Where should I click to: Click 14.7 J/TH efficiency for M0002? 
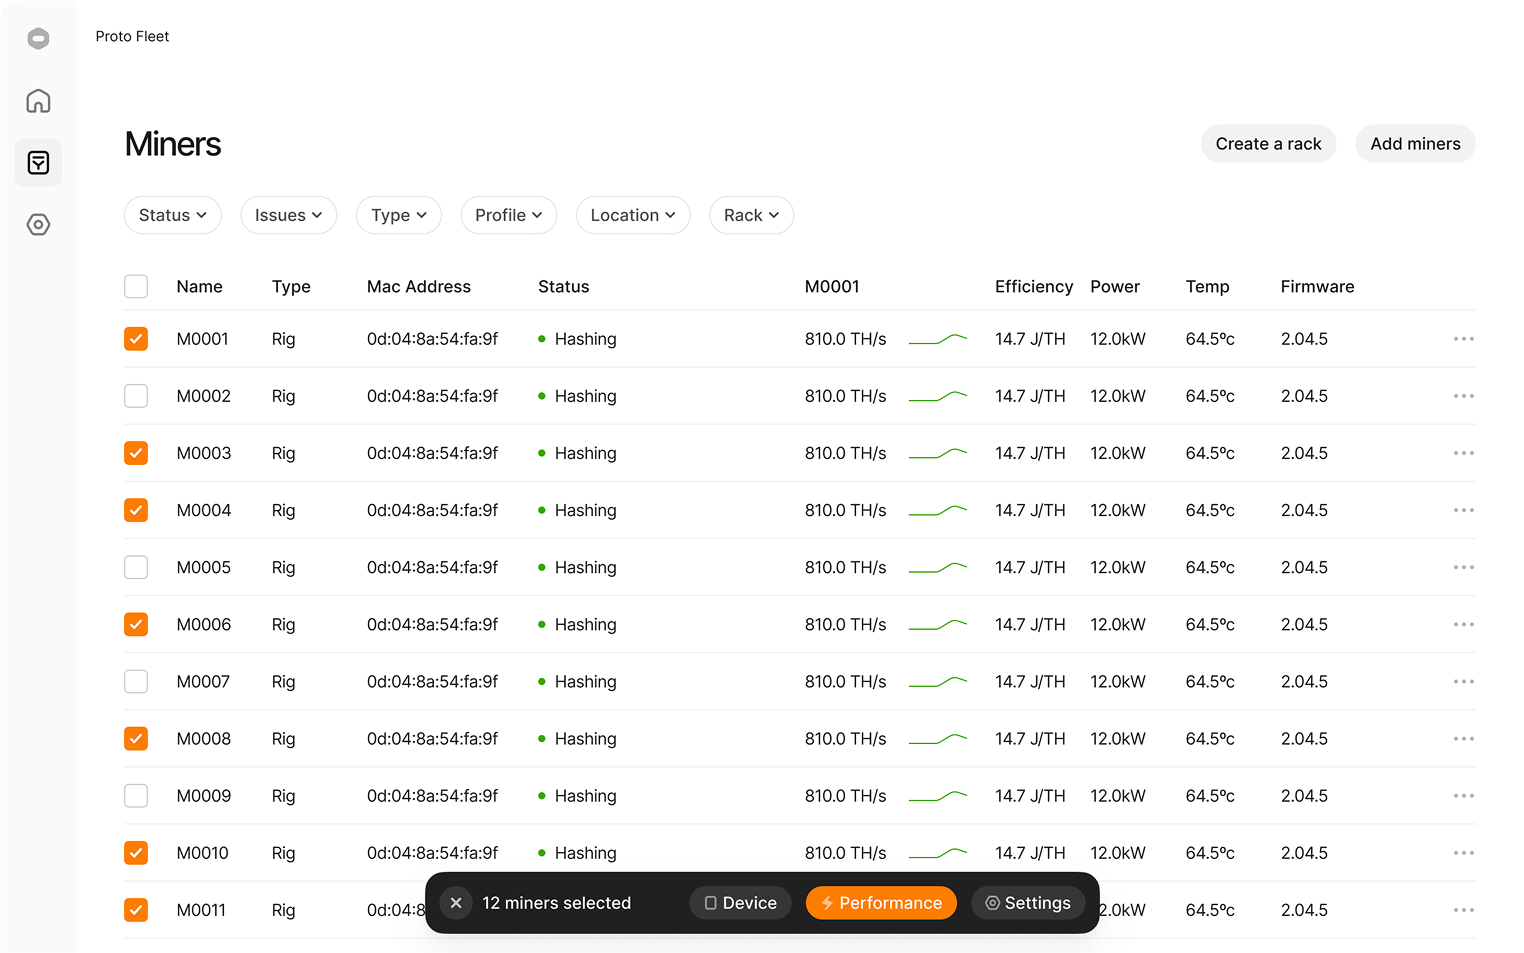[x=1030, y=396]
